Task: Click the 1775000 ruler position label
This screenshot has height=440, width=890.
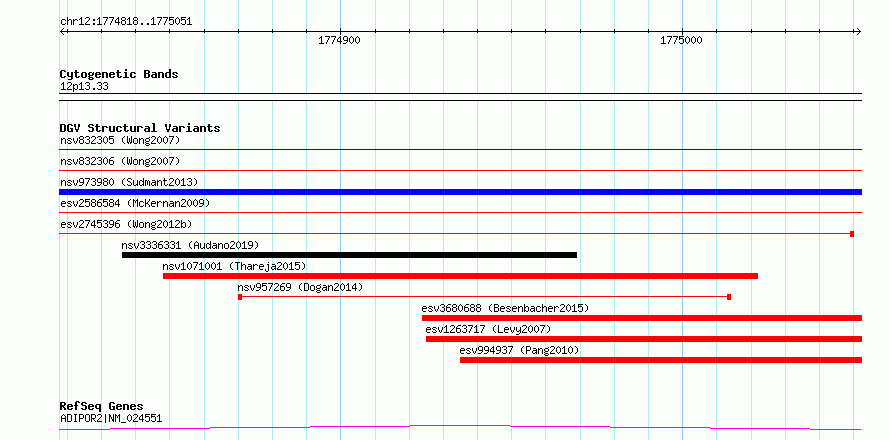Action: pyautogui.click(x=681, y=40)
